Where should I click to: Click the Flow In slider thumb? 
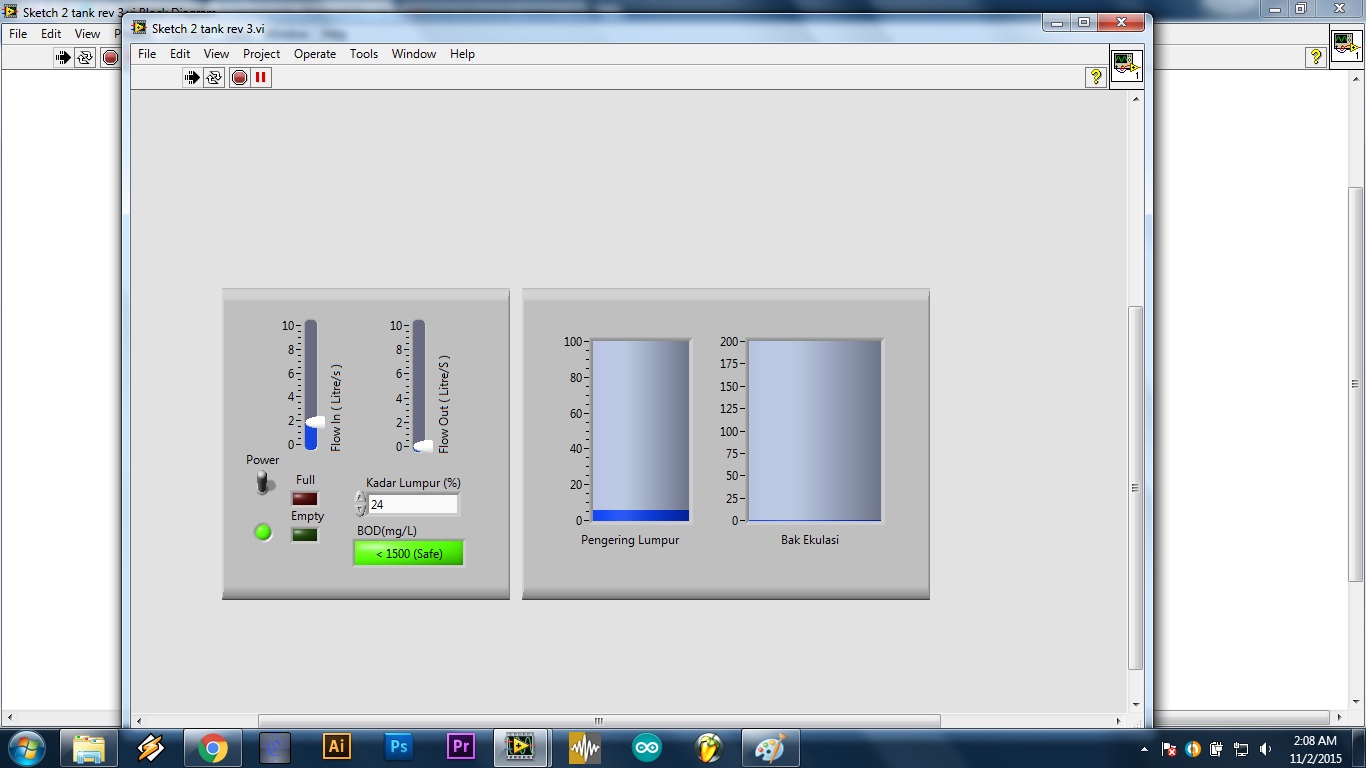(314, 422)
